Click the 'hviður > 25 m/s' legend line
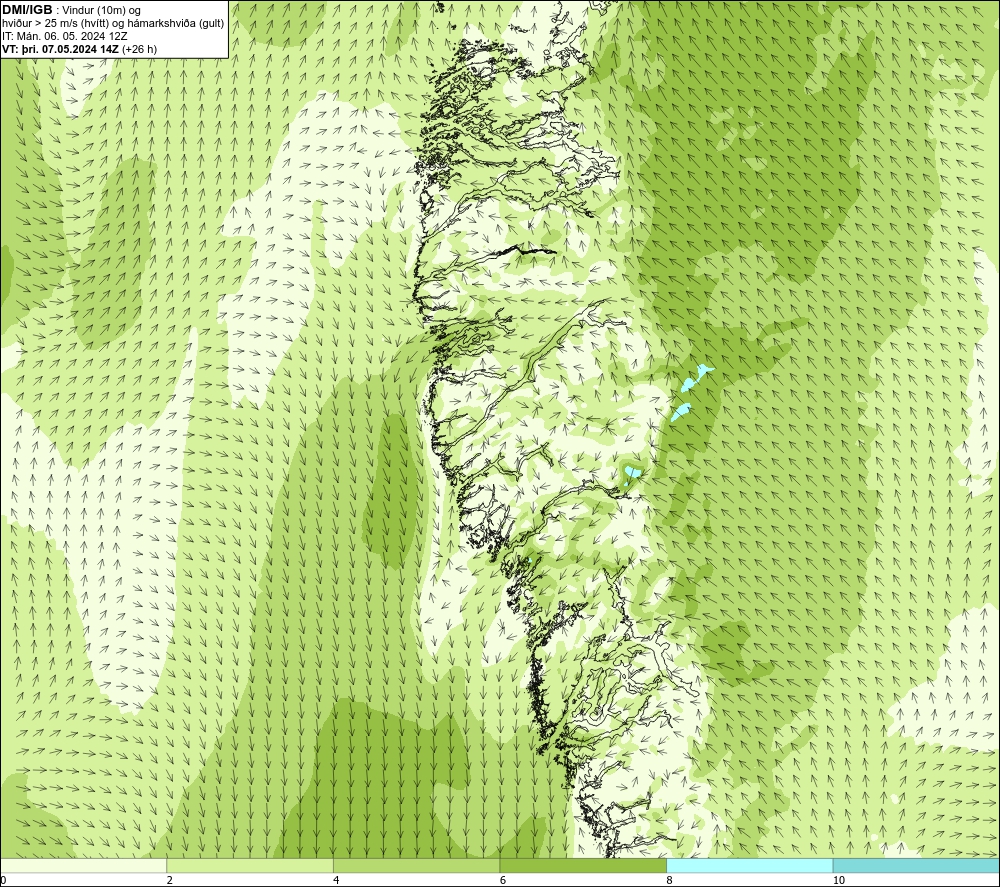1000x887 pixels. tap(113, 23)
